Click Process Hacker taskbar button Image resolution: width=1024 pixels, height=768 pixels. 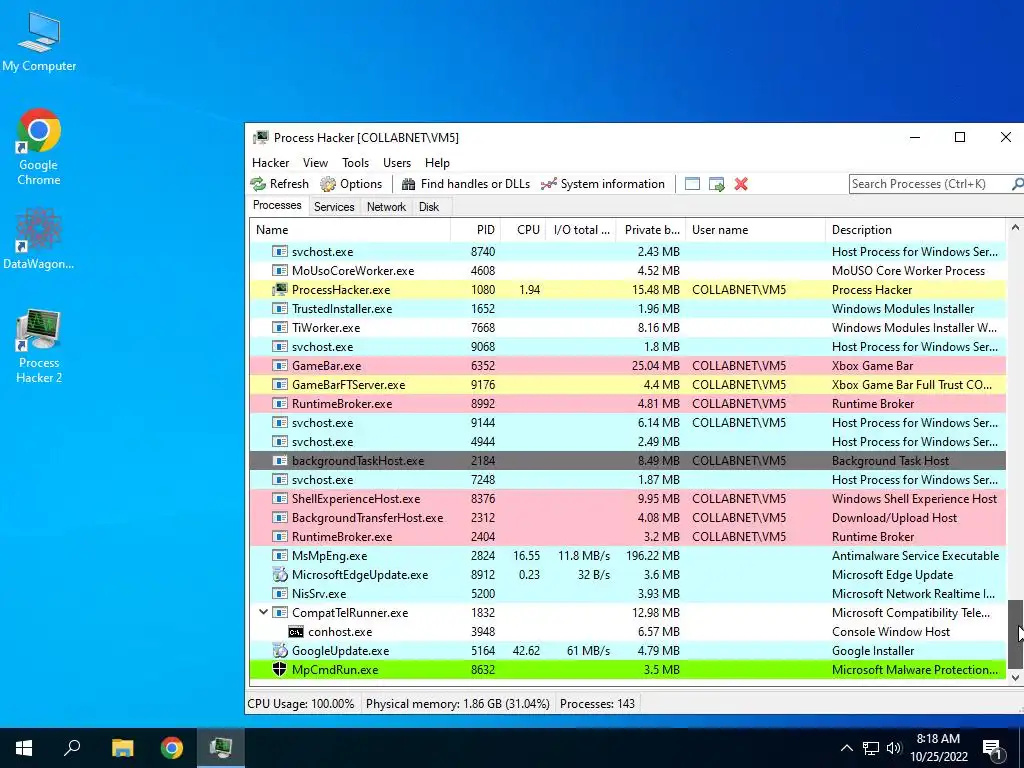tap(221, 748)
